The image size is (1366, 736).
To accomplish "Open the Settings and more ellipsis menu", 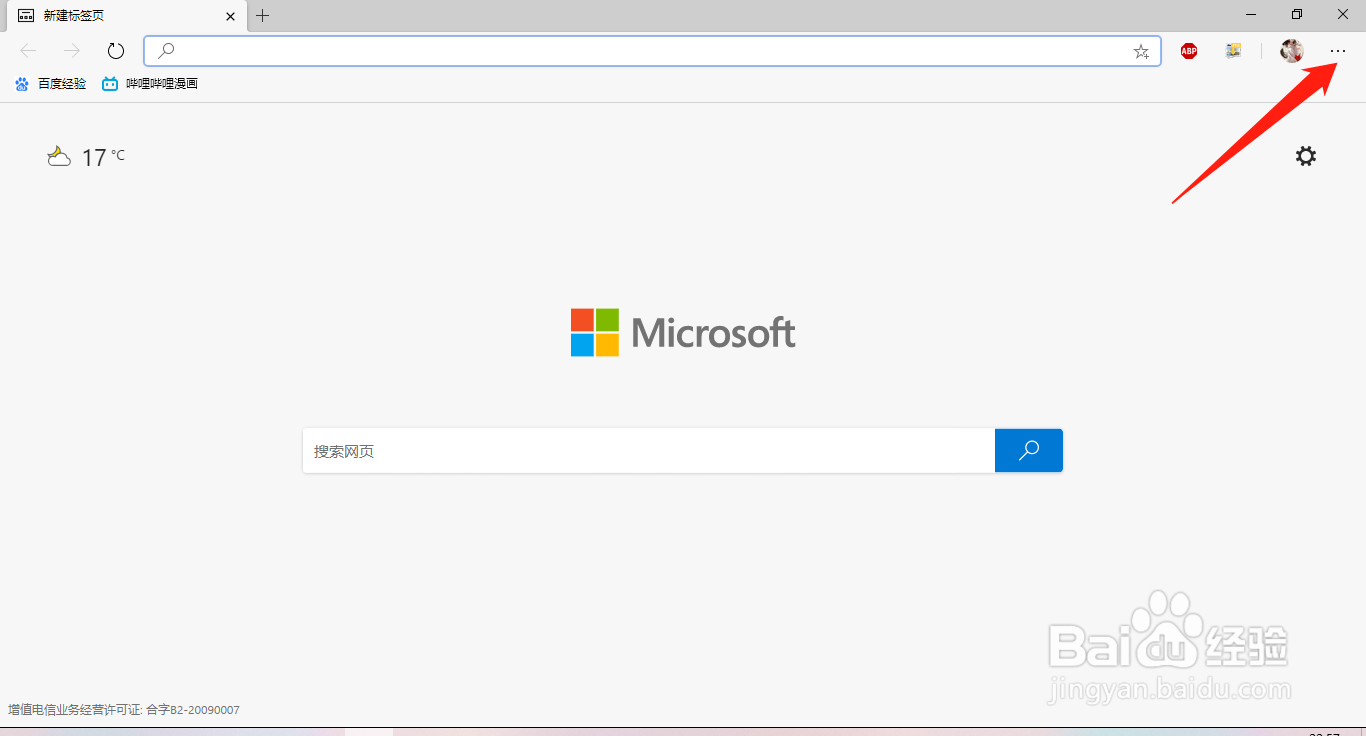I will (1338, 51).
